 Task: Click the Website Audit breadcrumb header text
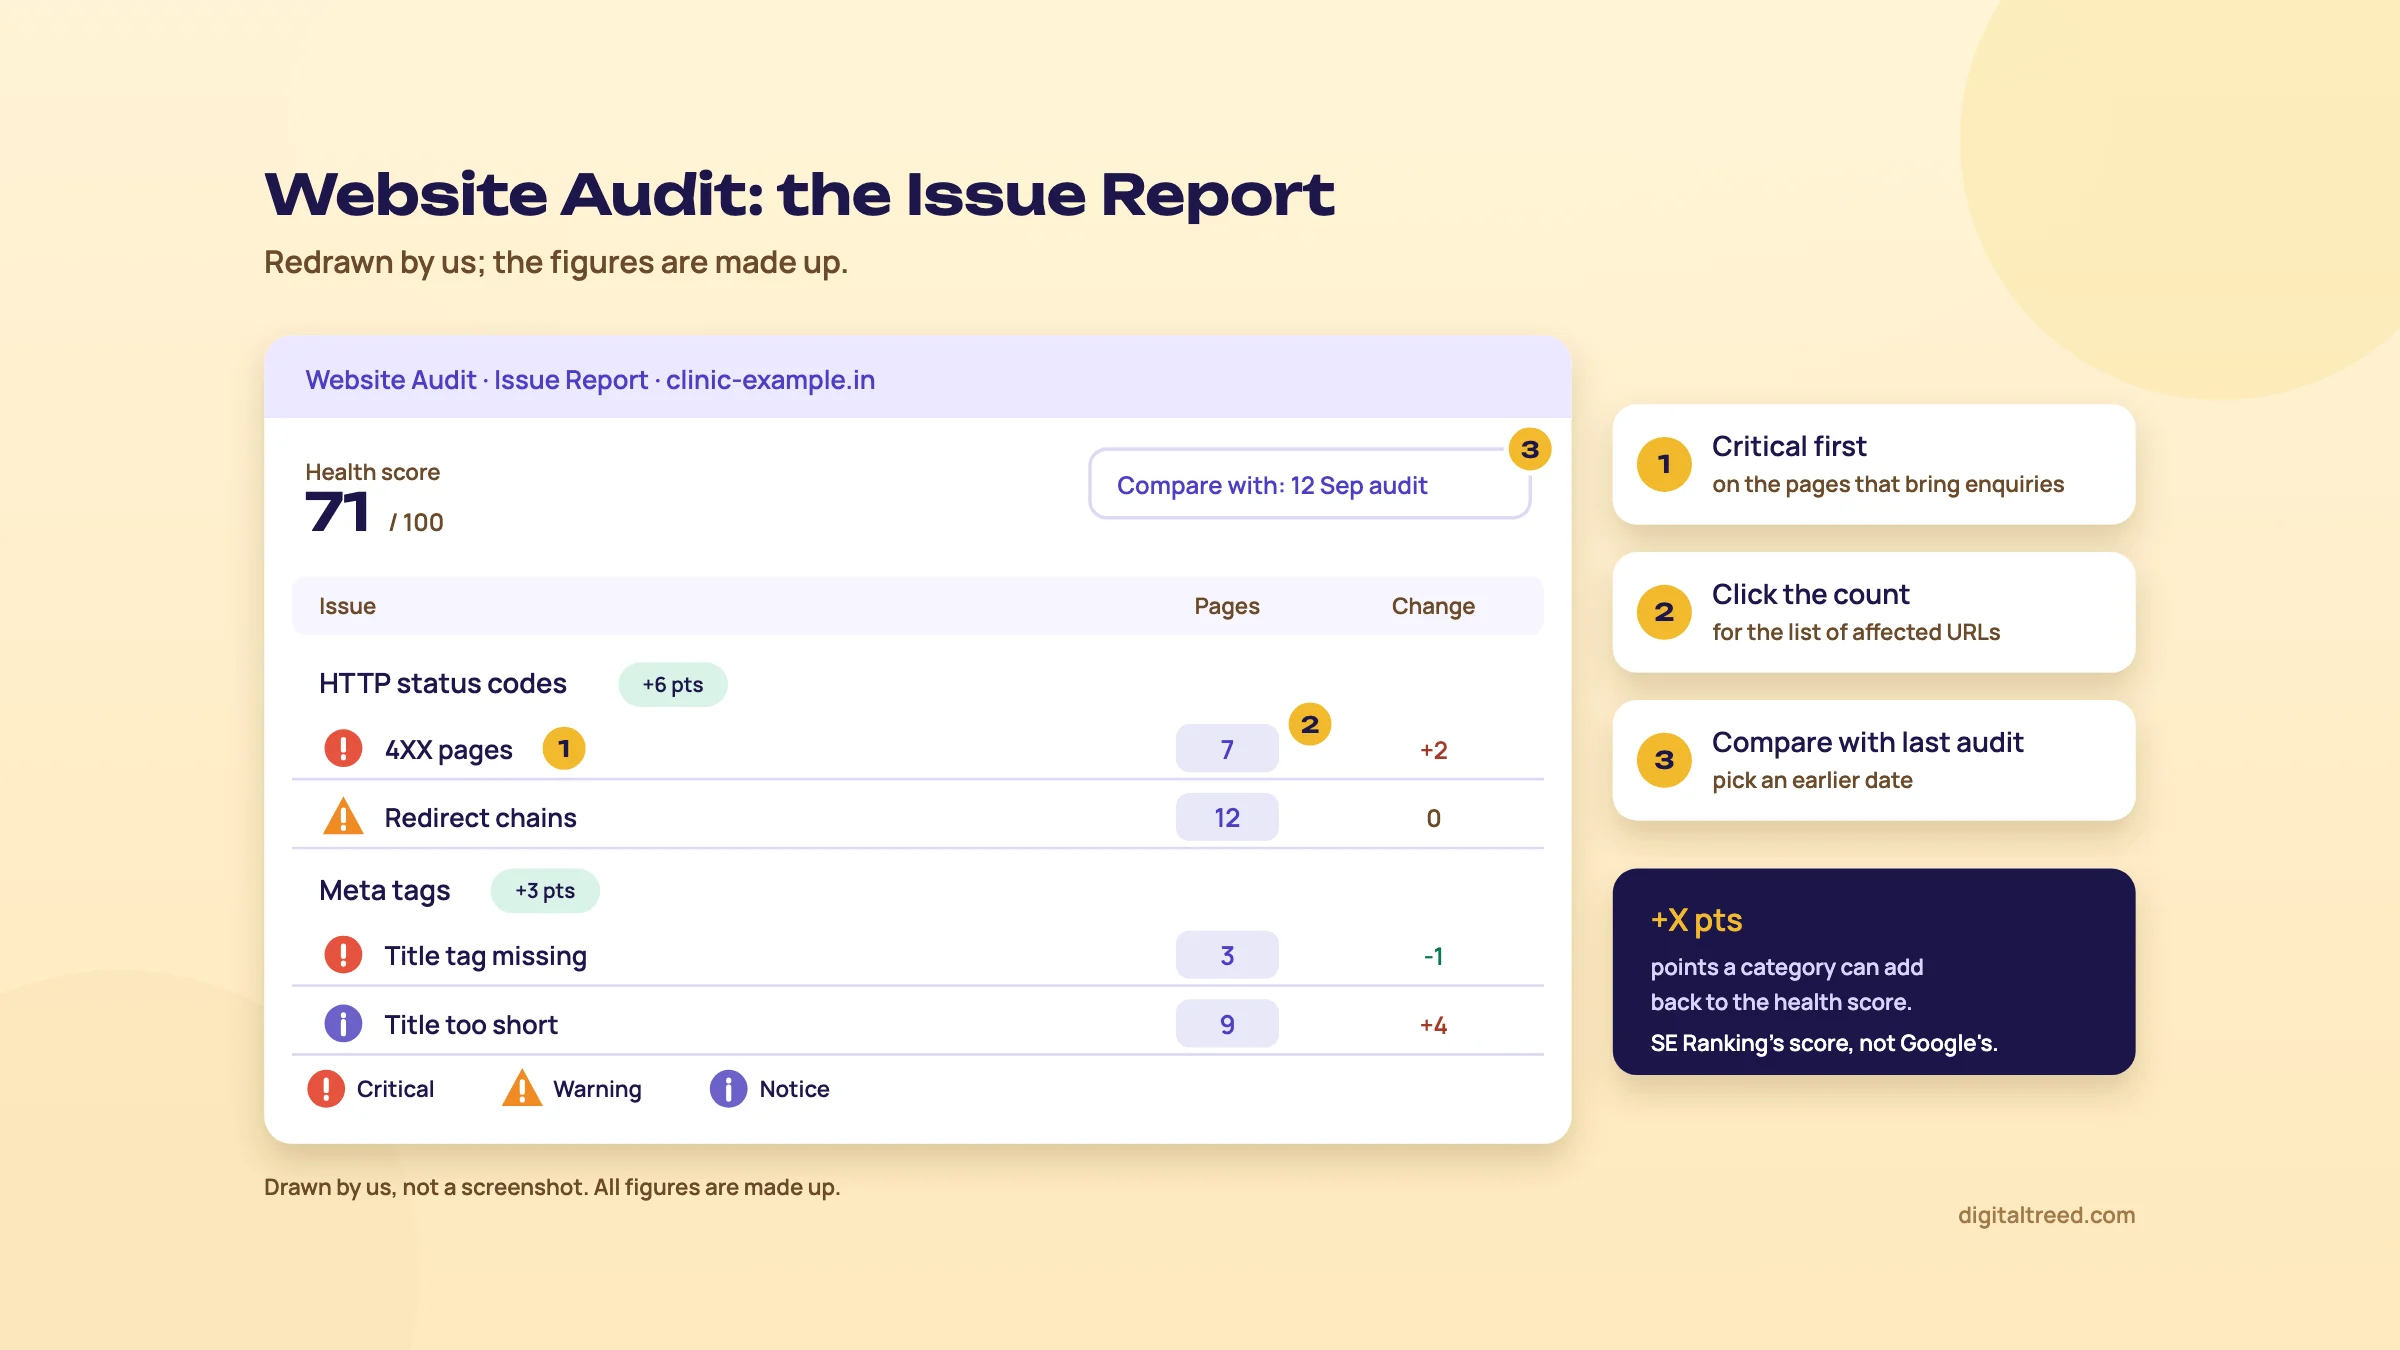(590, 380)
